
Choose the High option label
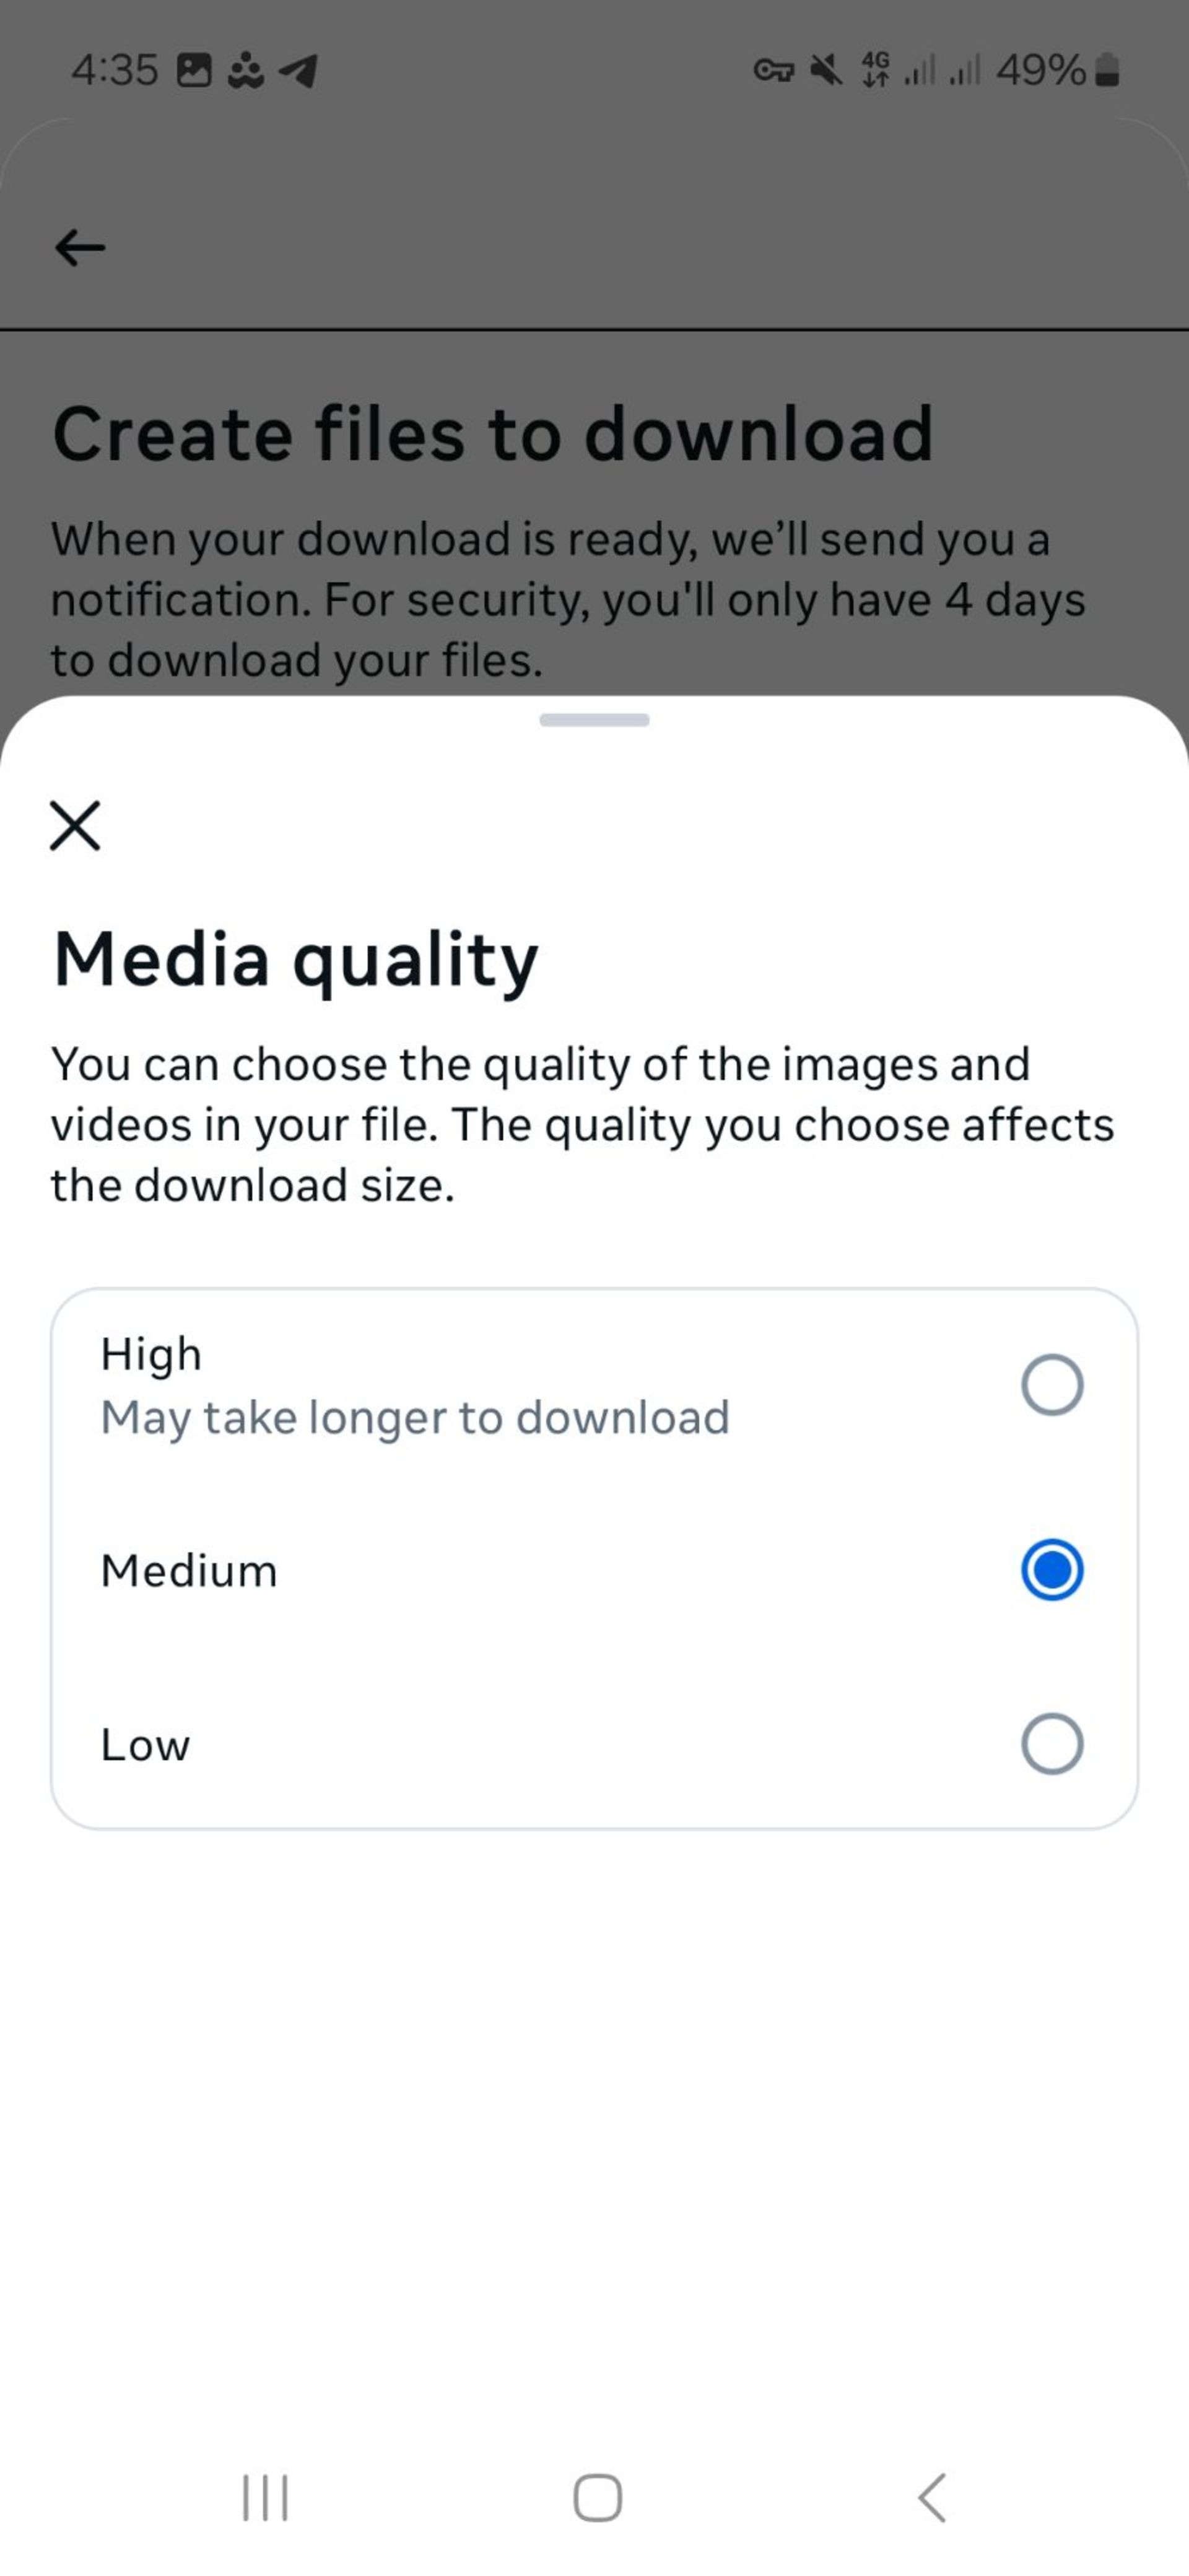pyautogui.click(x=151, y=1354)
